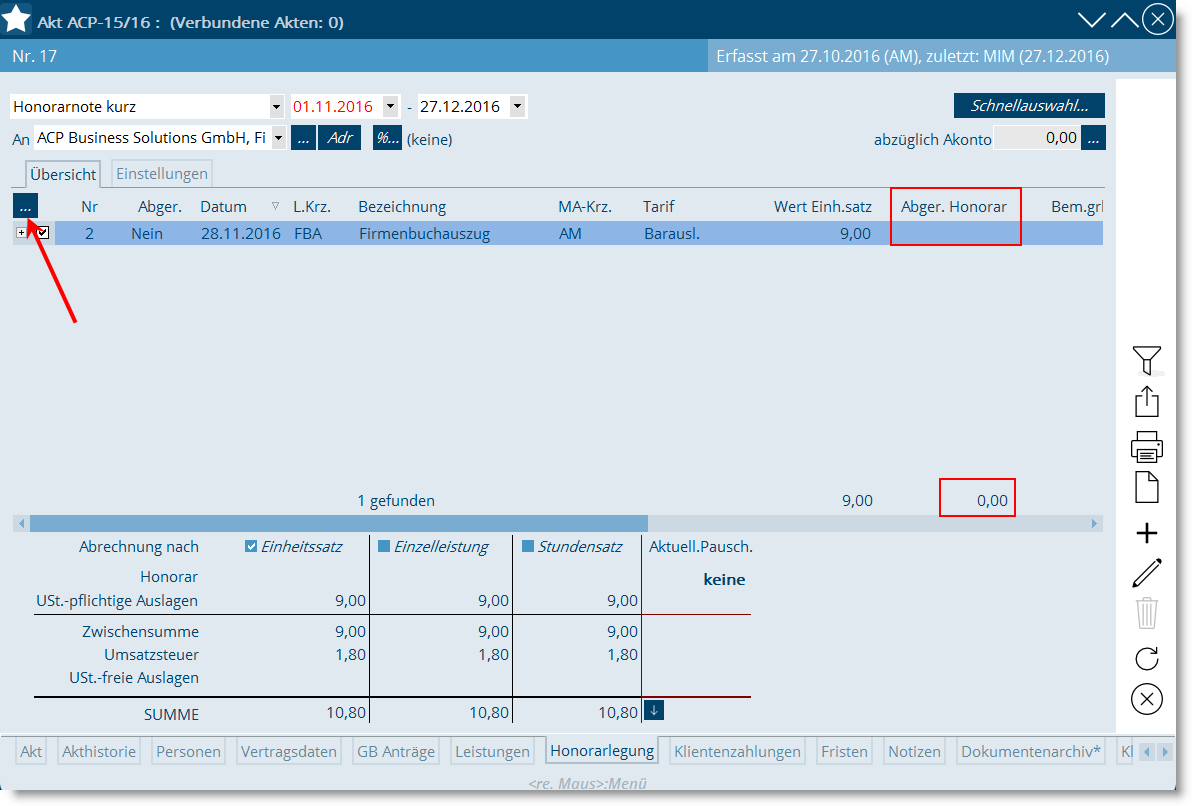Enable the Einzelleistung checkbox
The width and height of the screenshot is (1192, 806).
click(x=384, y=546)
